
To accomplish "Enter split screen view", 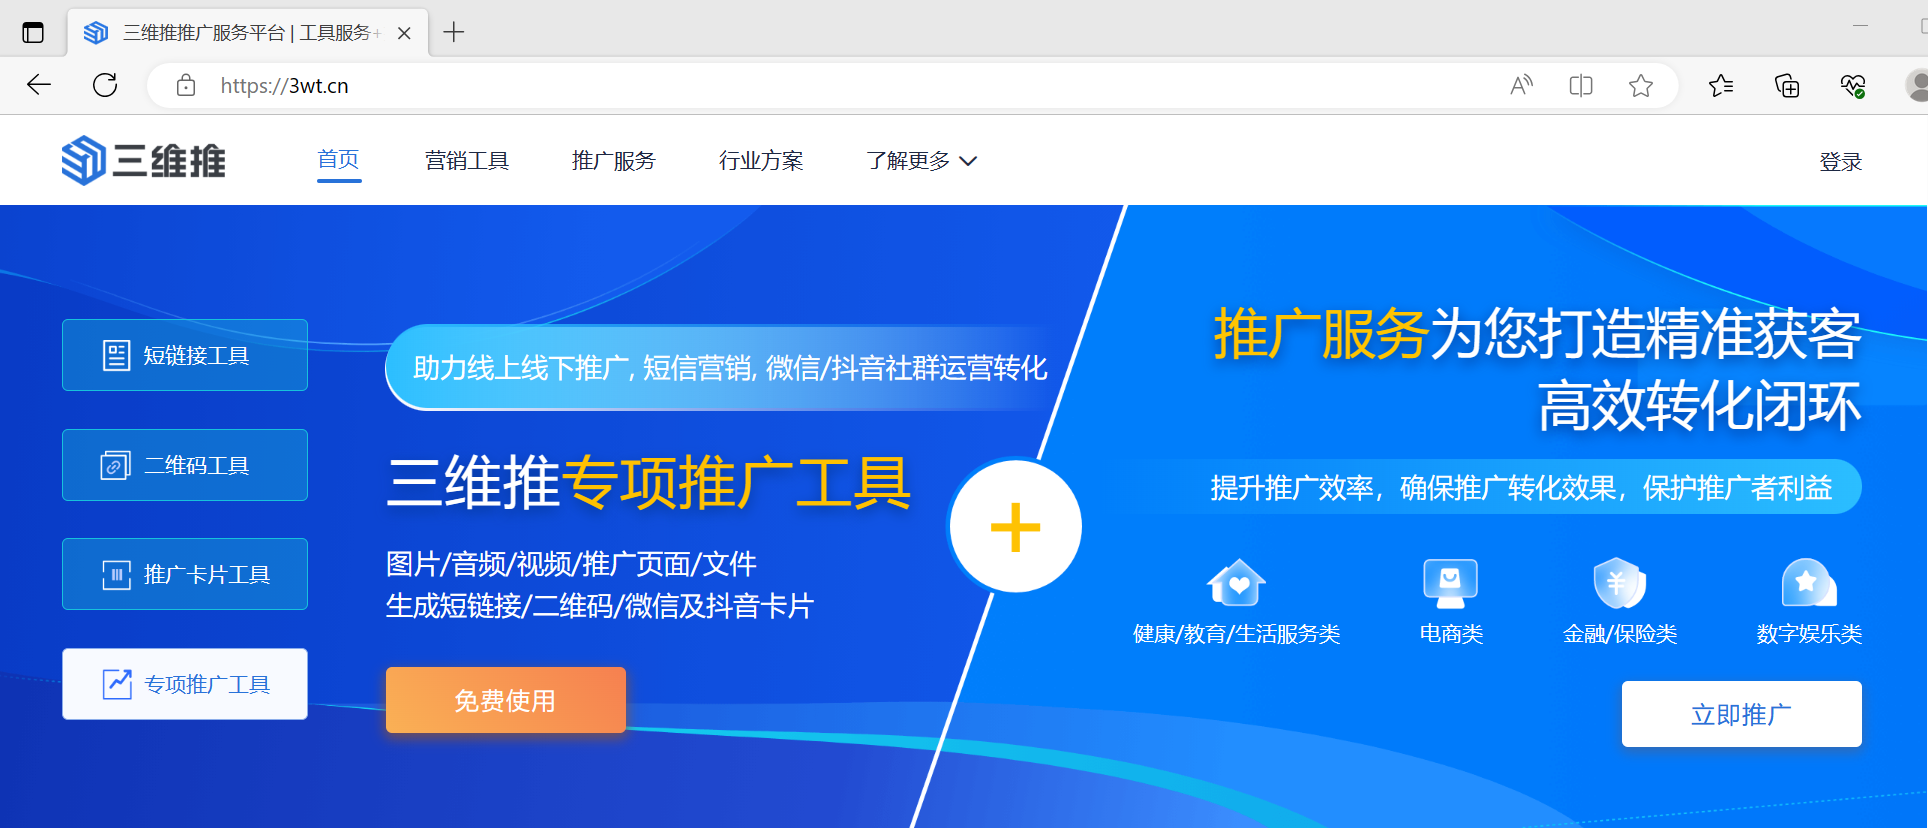I will pyautogui.click(x=1581, y=86).
